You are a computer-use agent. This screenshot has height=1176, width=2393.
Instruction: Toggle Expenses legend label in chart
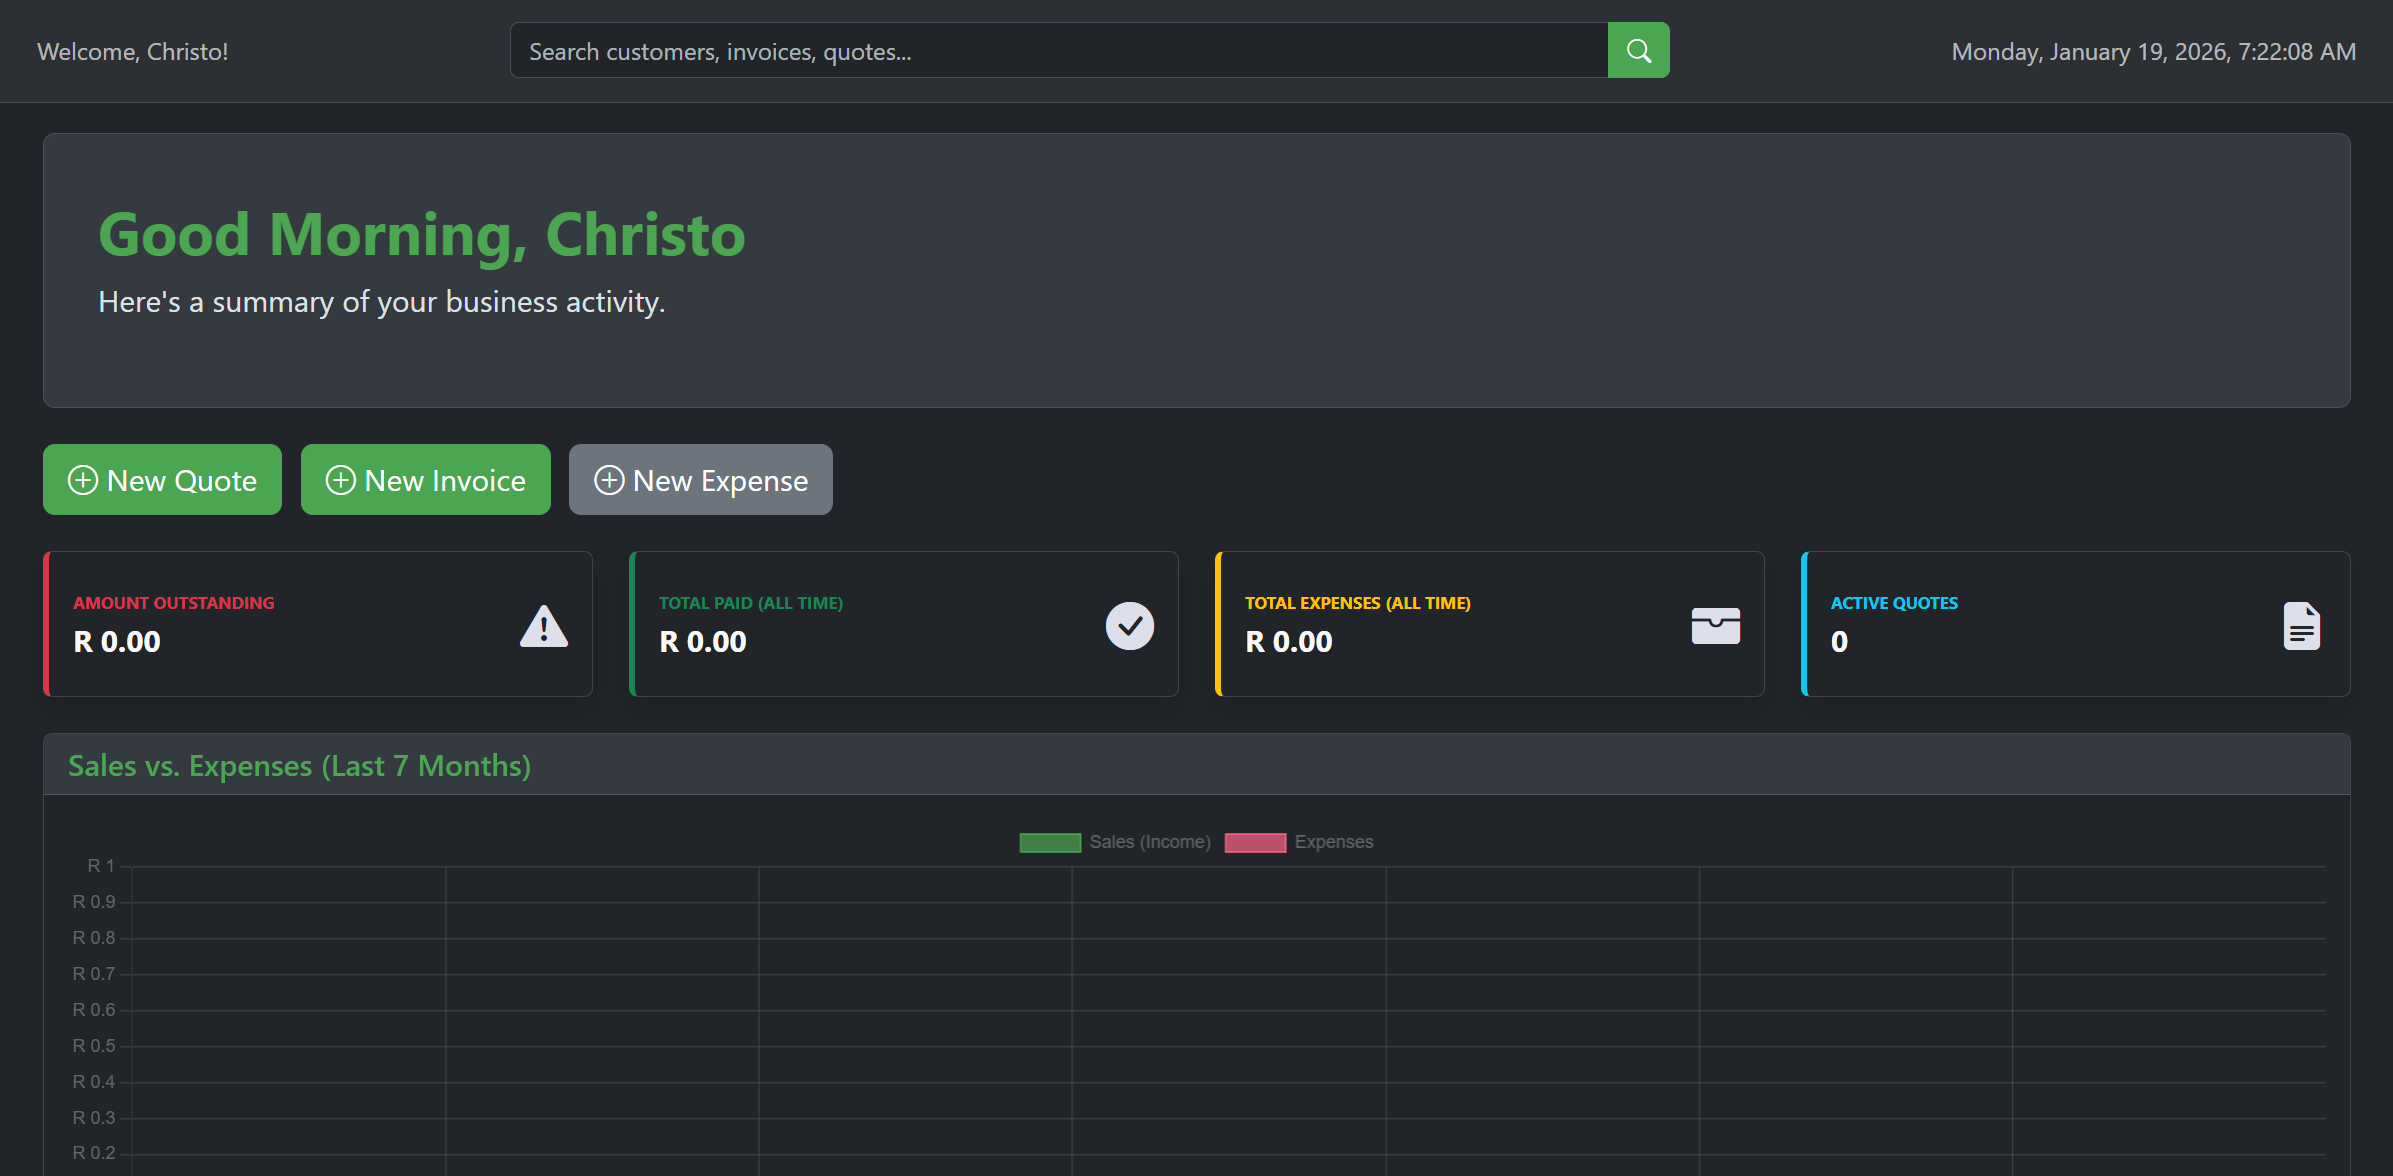[1333, 842]
